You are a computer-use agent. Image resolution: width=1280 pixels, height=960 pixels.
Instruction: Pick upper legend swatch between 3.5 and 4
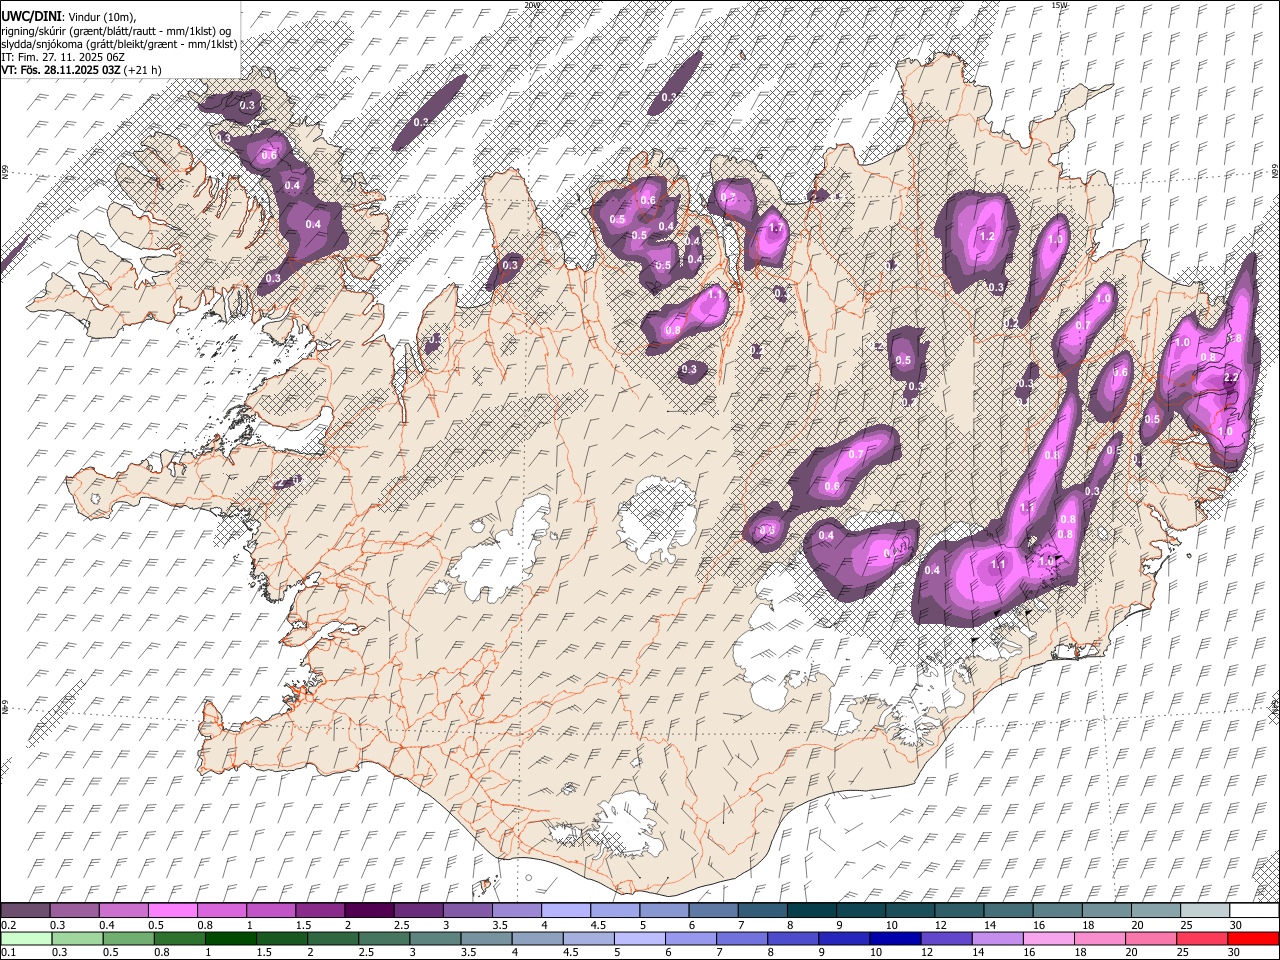[x=516, y=911]
